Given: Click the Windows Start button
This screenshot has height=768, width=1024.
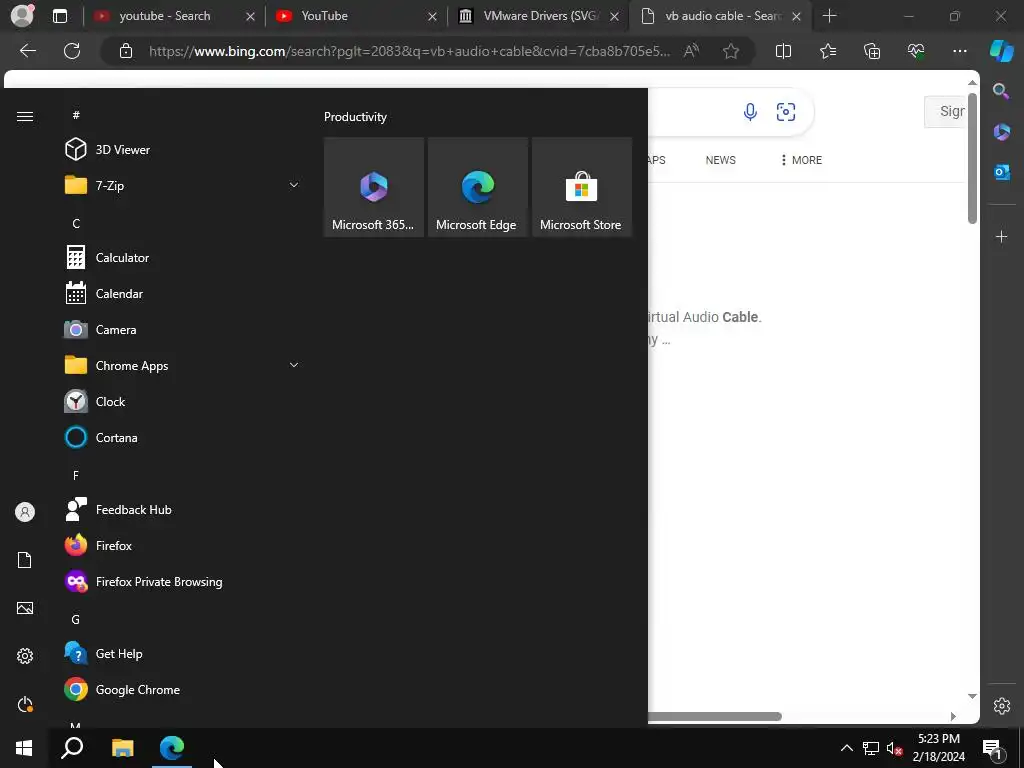Looking at the screenshot, I should click(x=24, y=748).
